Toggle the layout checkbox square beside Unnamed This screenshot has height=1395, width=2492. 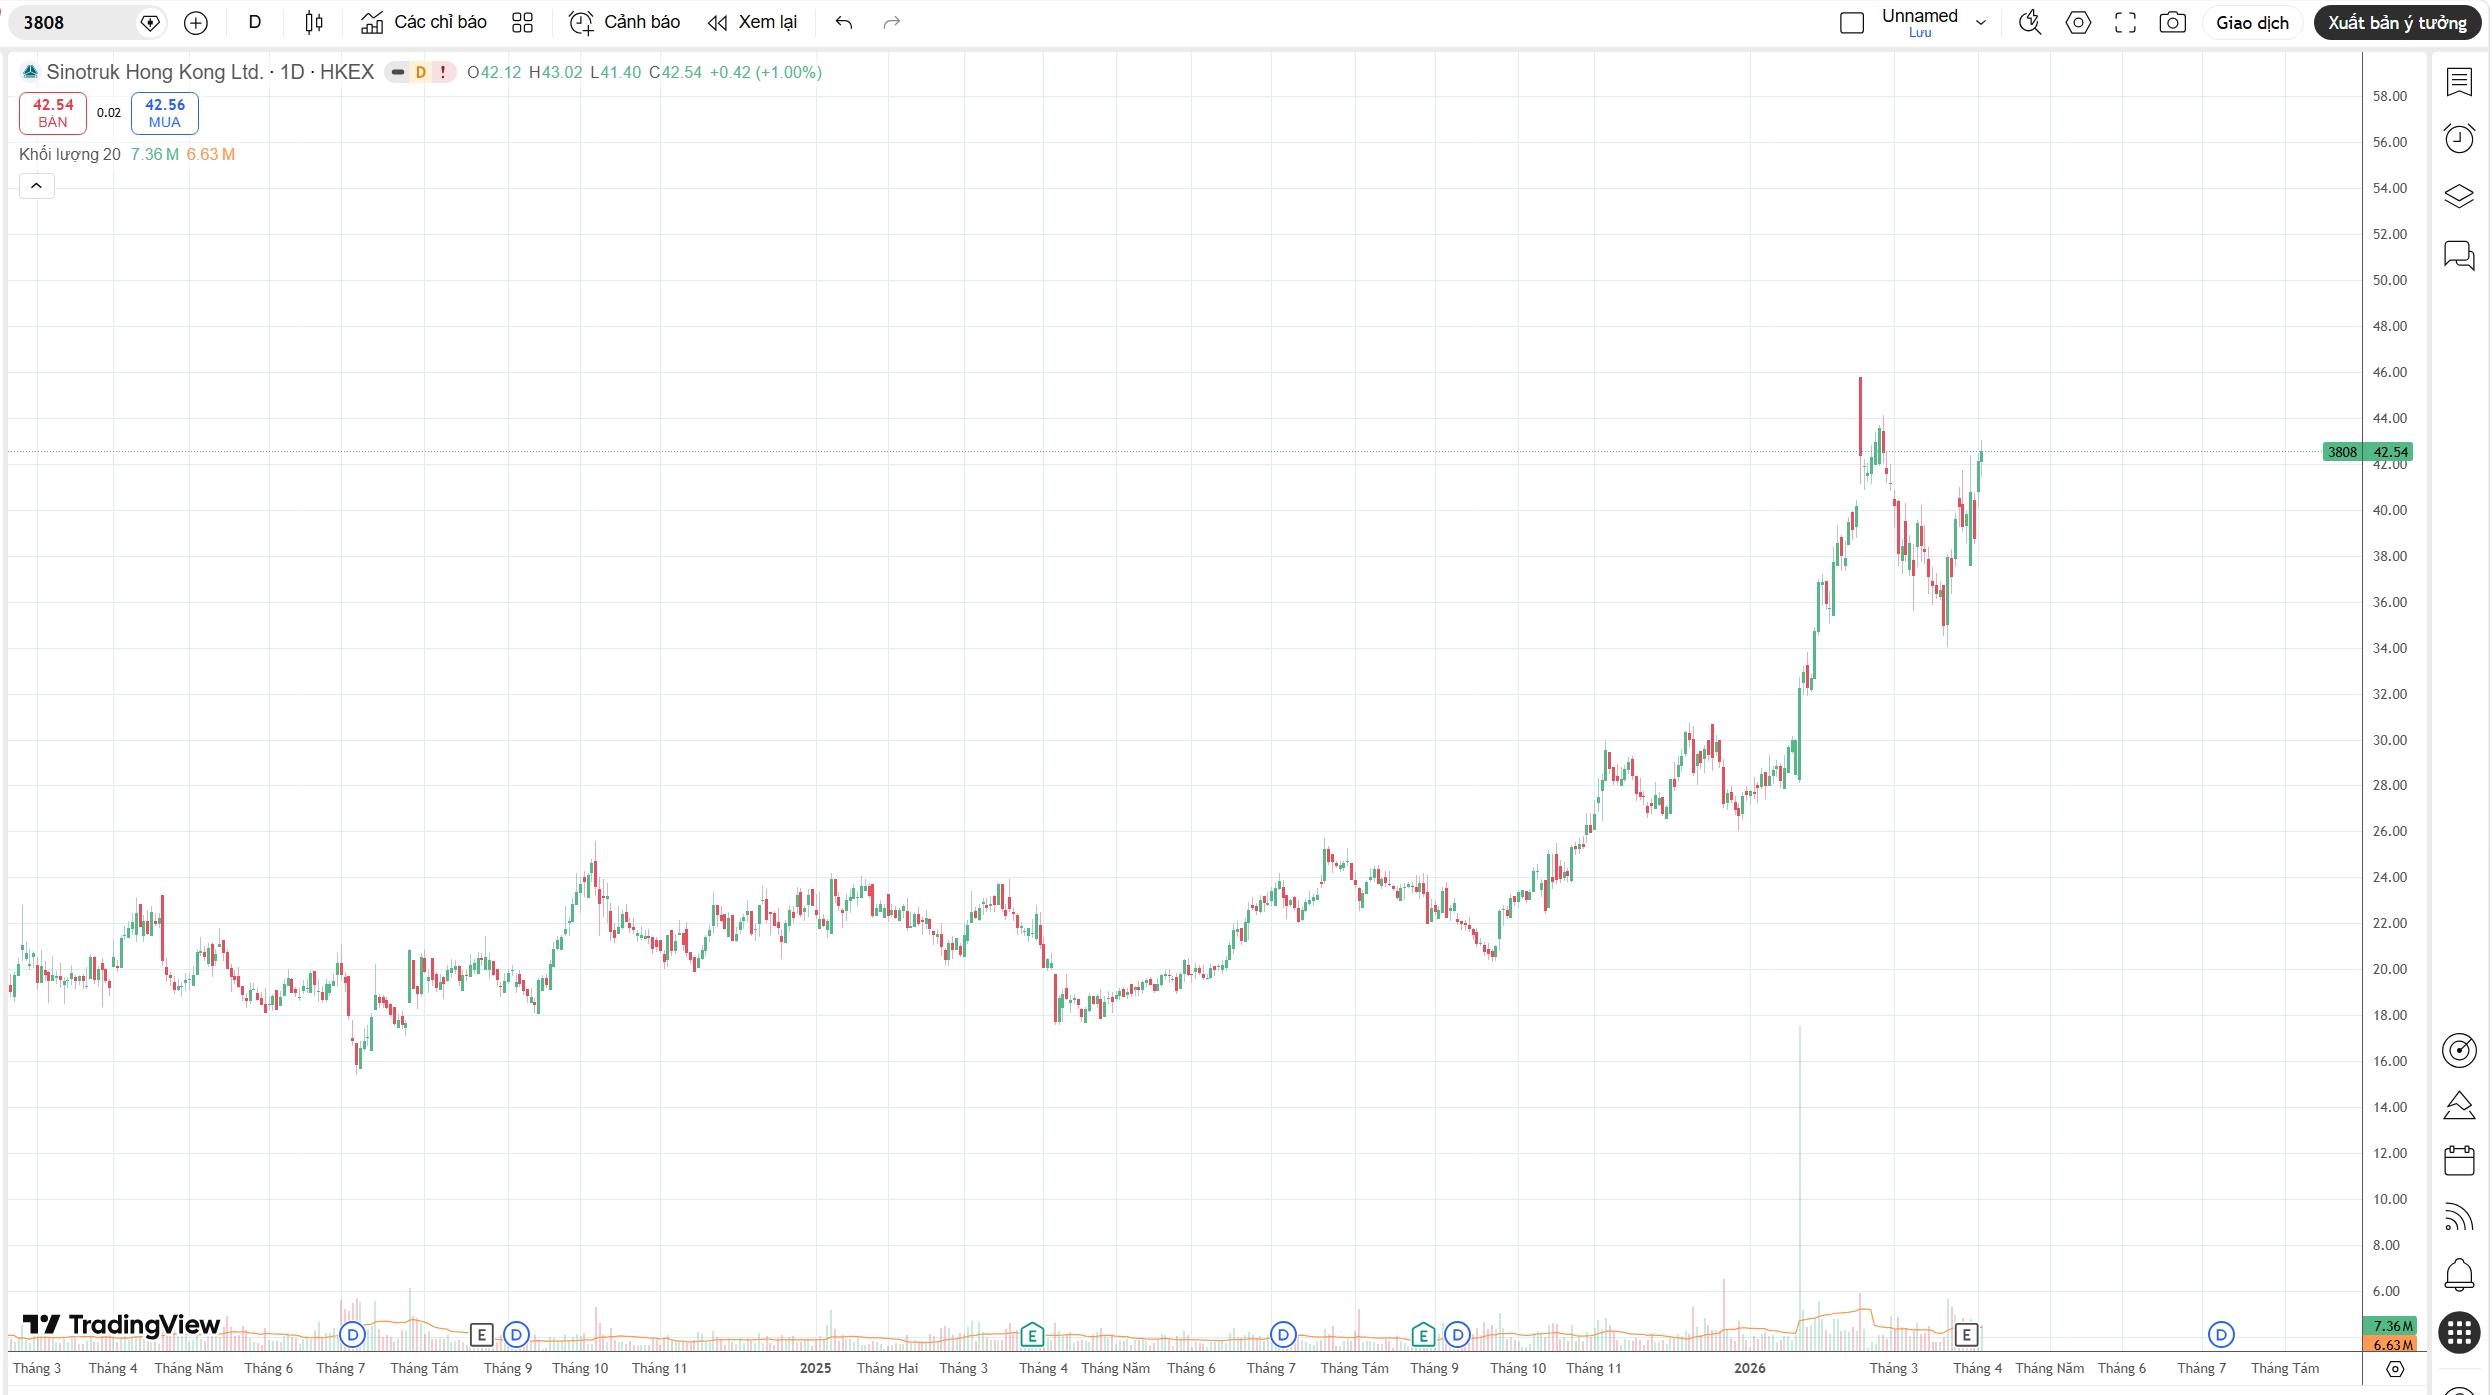[x=1851, y=22]
